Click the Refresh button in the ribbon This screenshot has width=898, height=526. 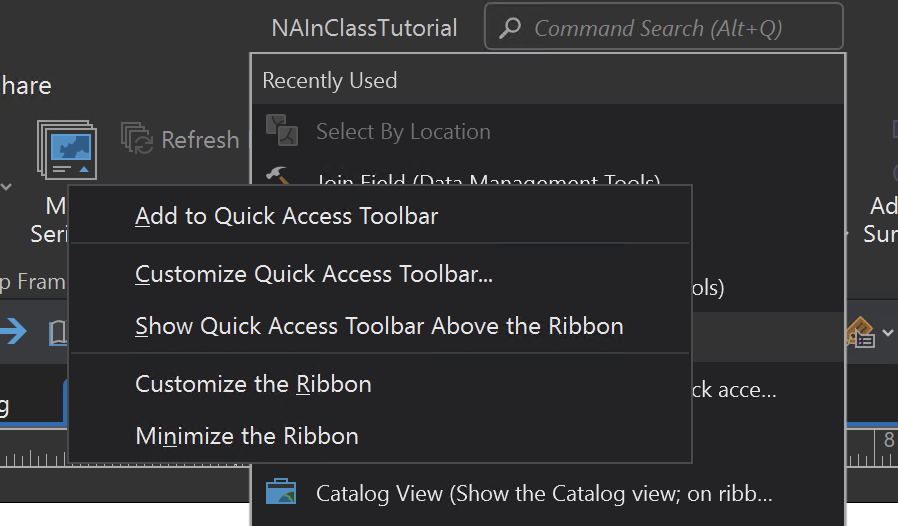click(x=181, y=139)
